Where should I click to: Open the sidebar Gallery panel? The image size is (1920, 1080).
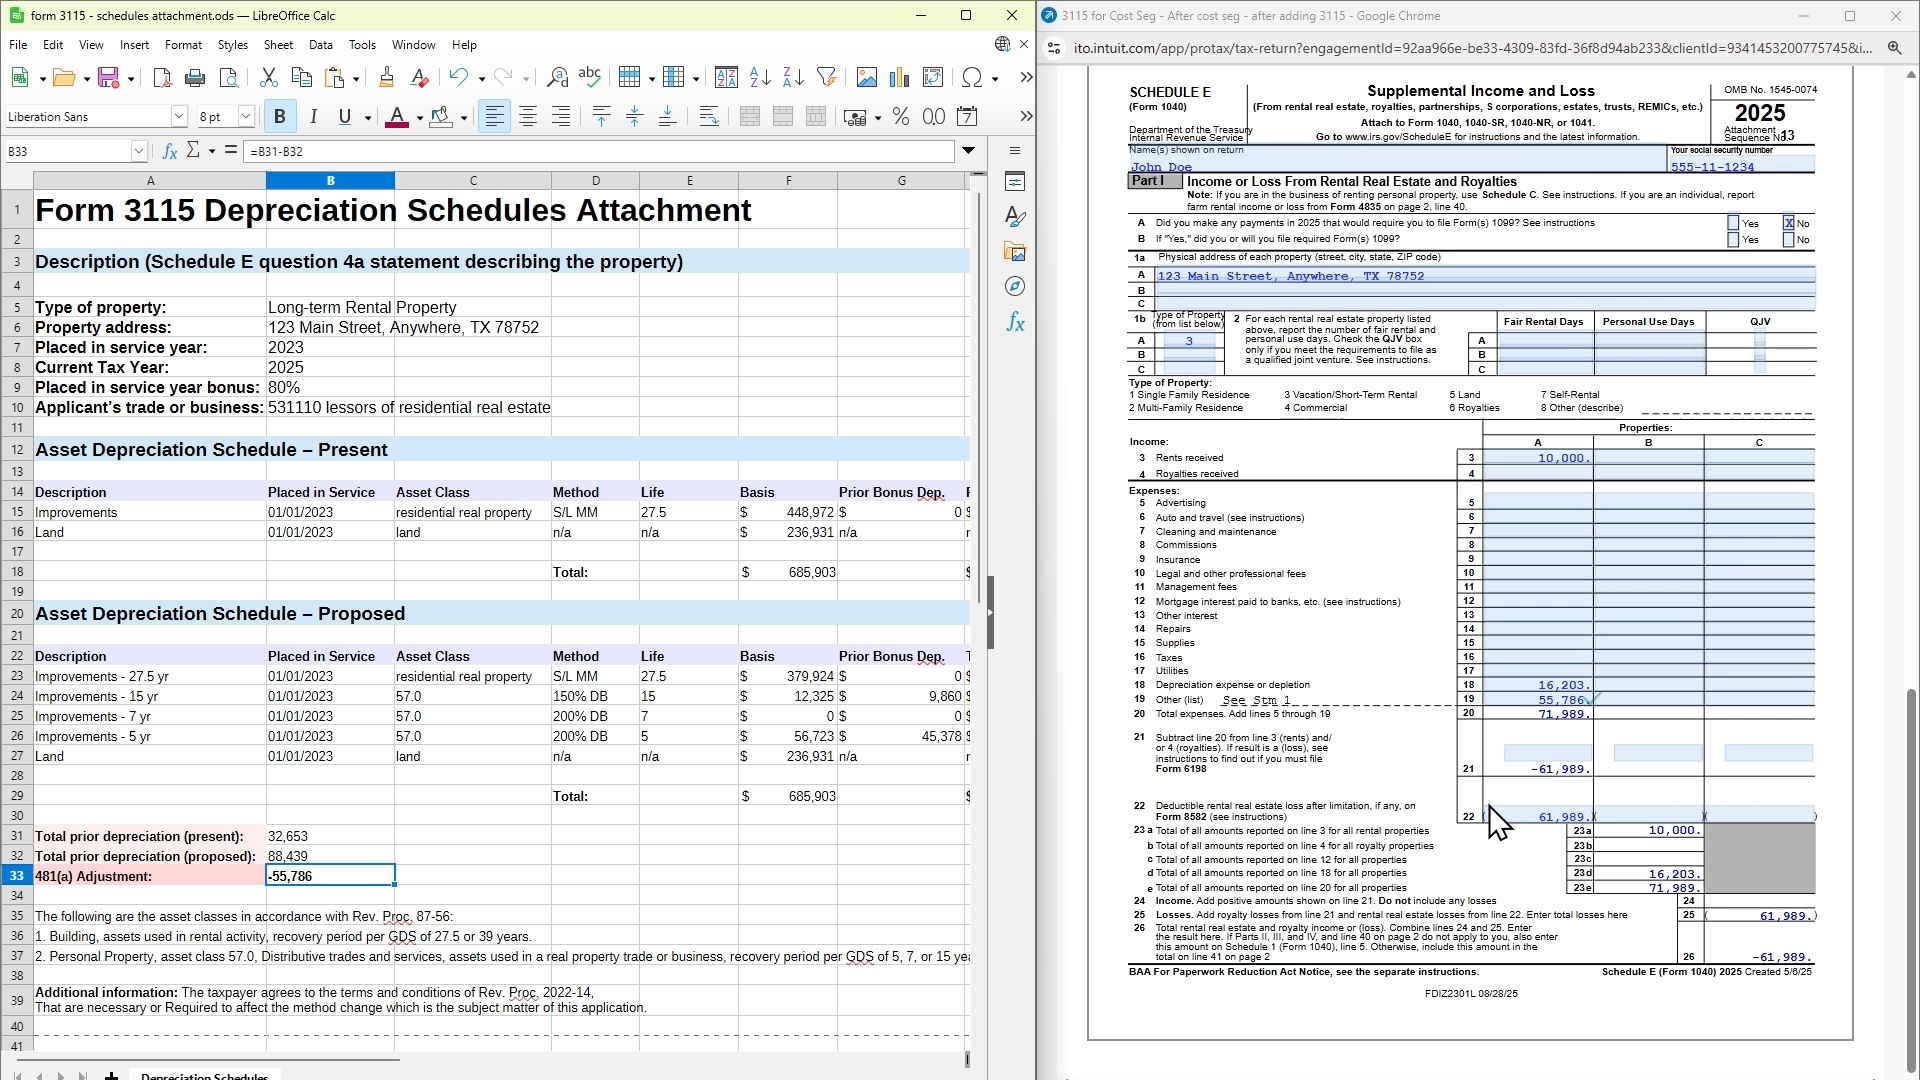coord(1015,252)
